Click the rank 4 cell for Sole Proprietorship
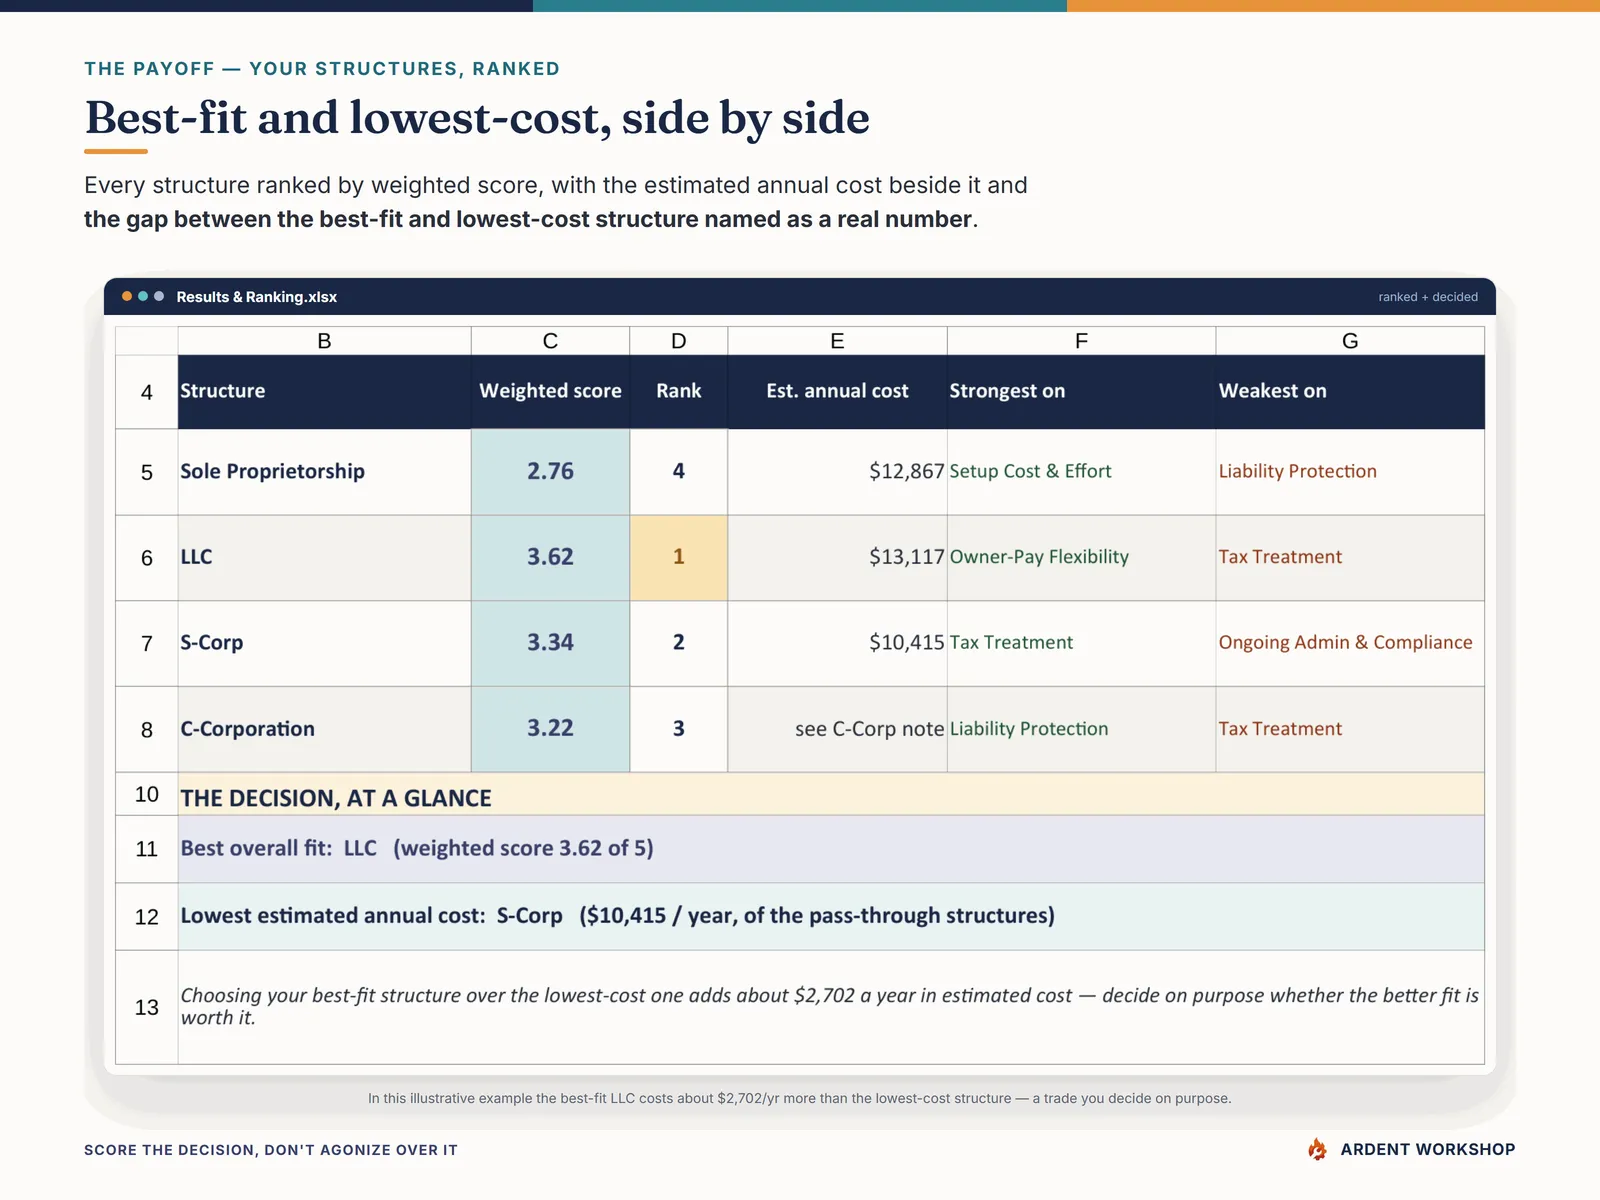The height and width of the screenshot is (1200, 1600). [679, 472]
